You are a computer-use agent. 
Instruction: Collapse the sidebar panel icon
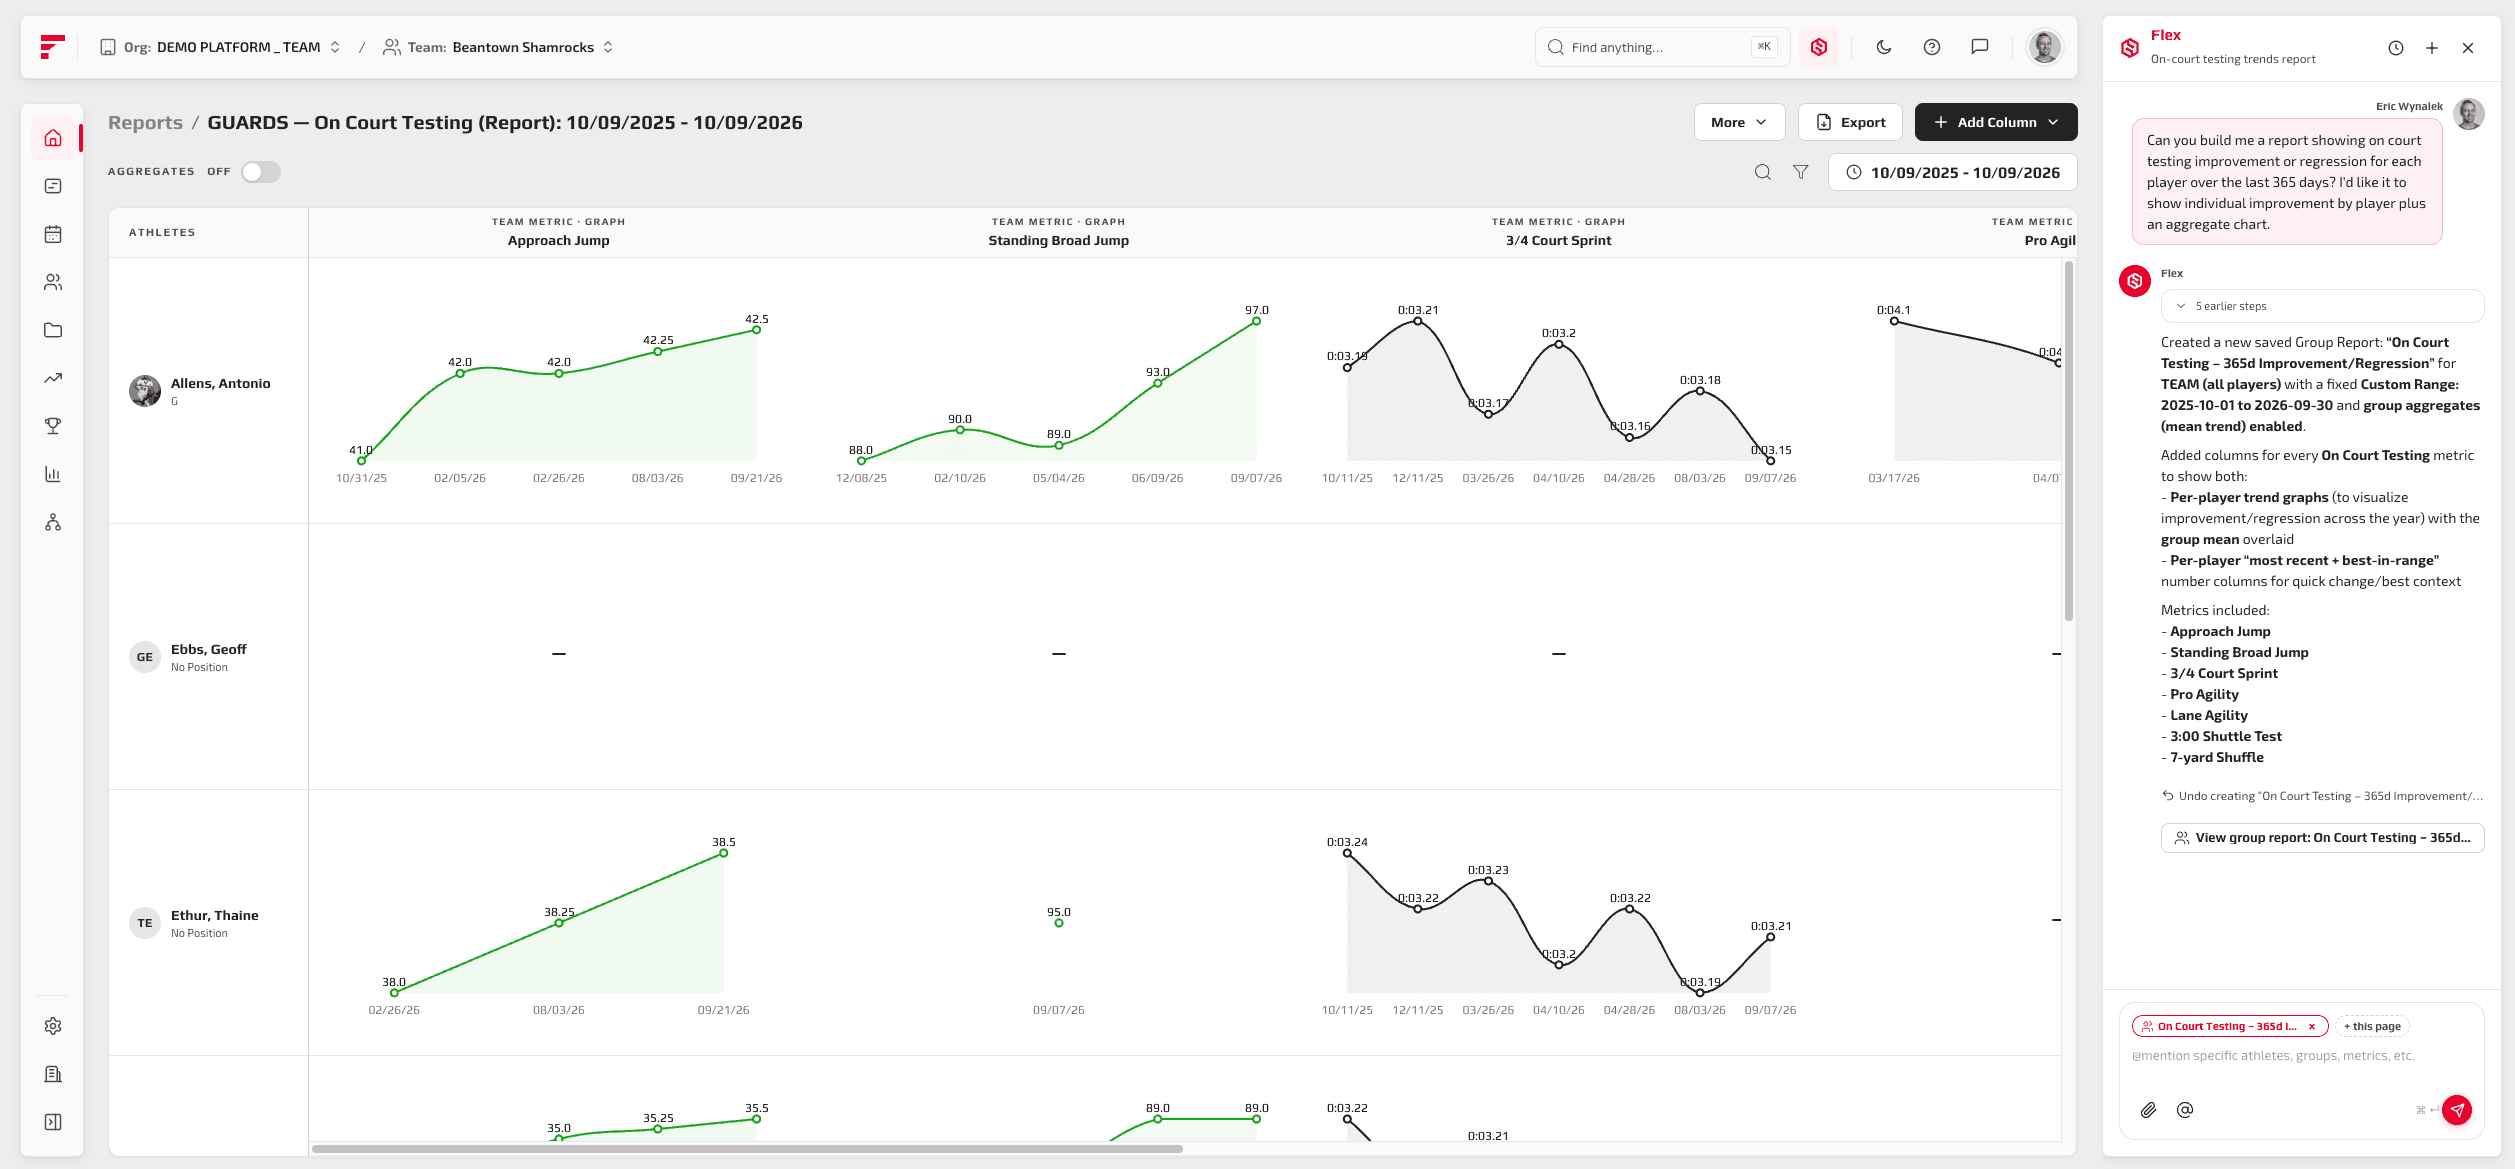click(53, 1122)
